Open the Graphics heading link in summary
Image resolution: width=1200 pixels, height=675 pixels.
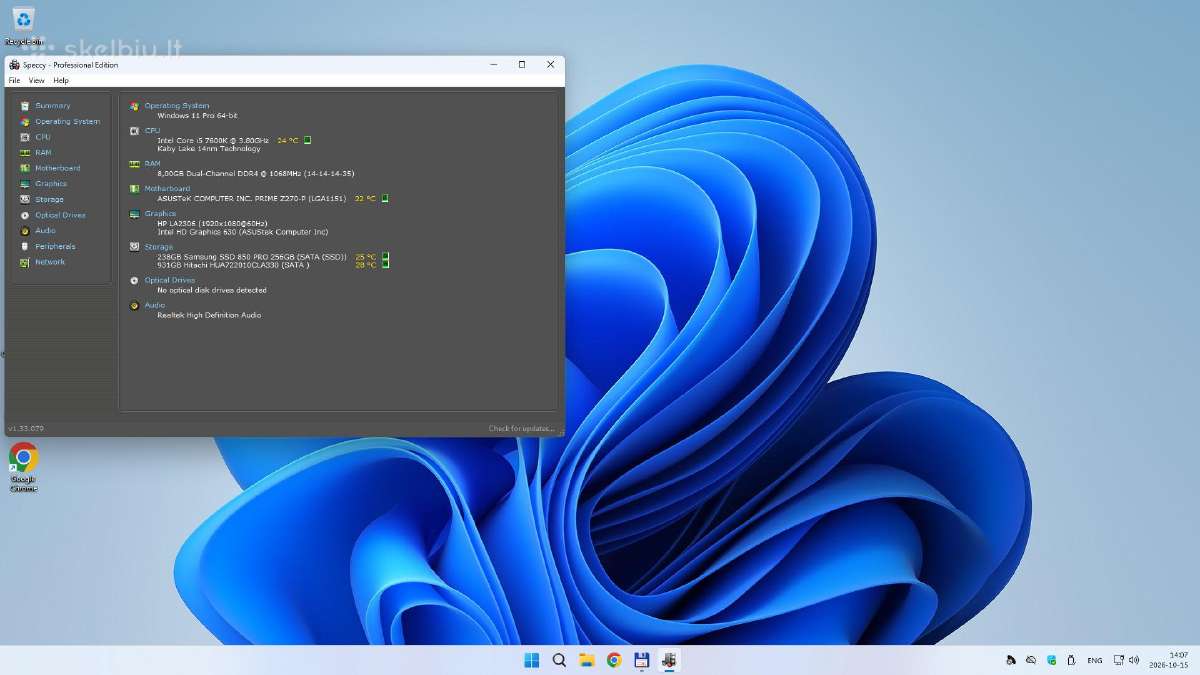pyautogui.click(x=160, y=214)
